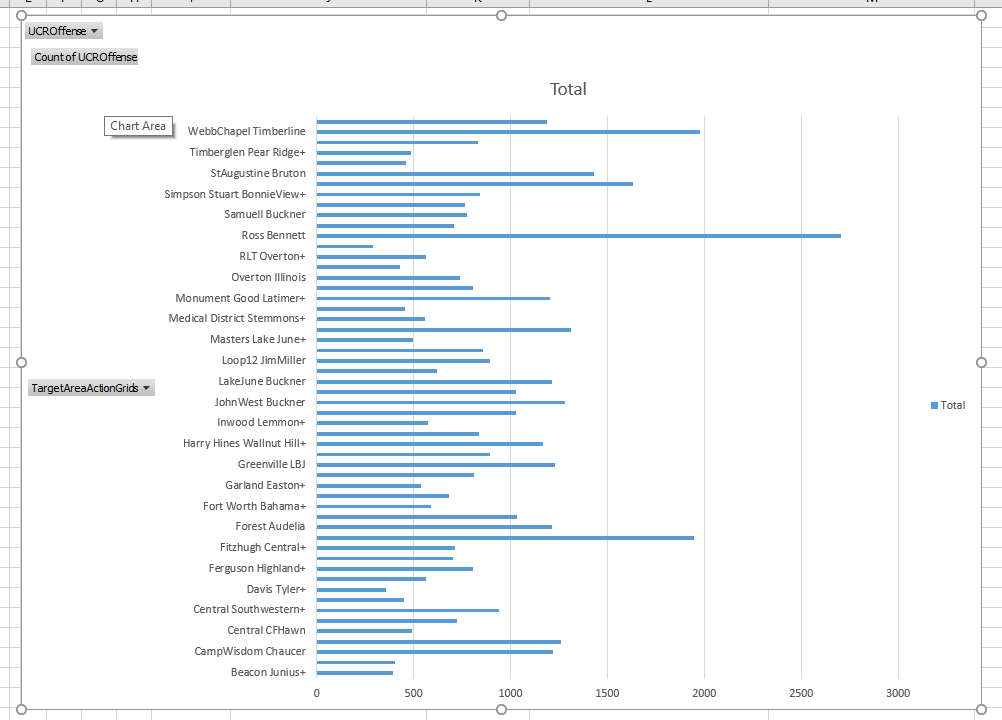Screen dimensions: 1002x720
Task: Click the StAugustine Bruton axis label
Action: [x=258, y=173]
